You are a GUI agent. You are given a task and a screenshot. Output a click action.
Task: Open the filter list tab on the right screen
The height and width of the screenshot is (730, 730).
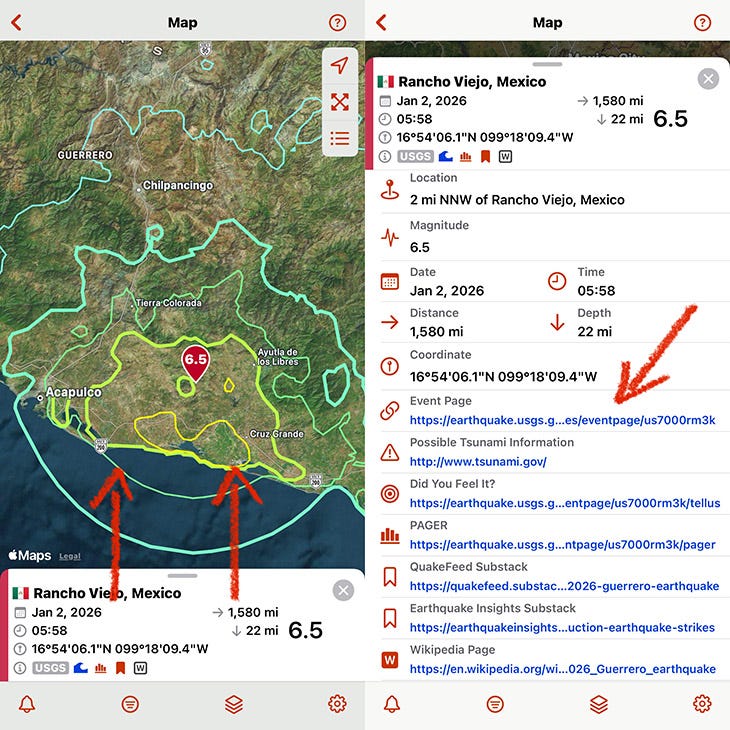tap(495, 704)
